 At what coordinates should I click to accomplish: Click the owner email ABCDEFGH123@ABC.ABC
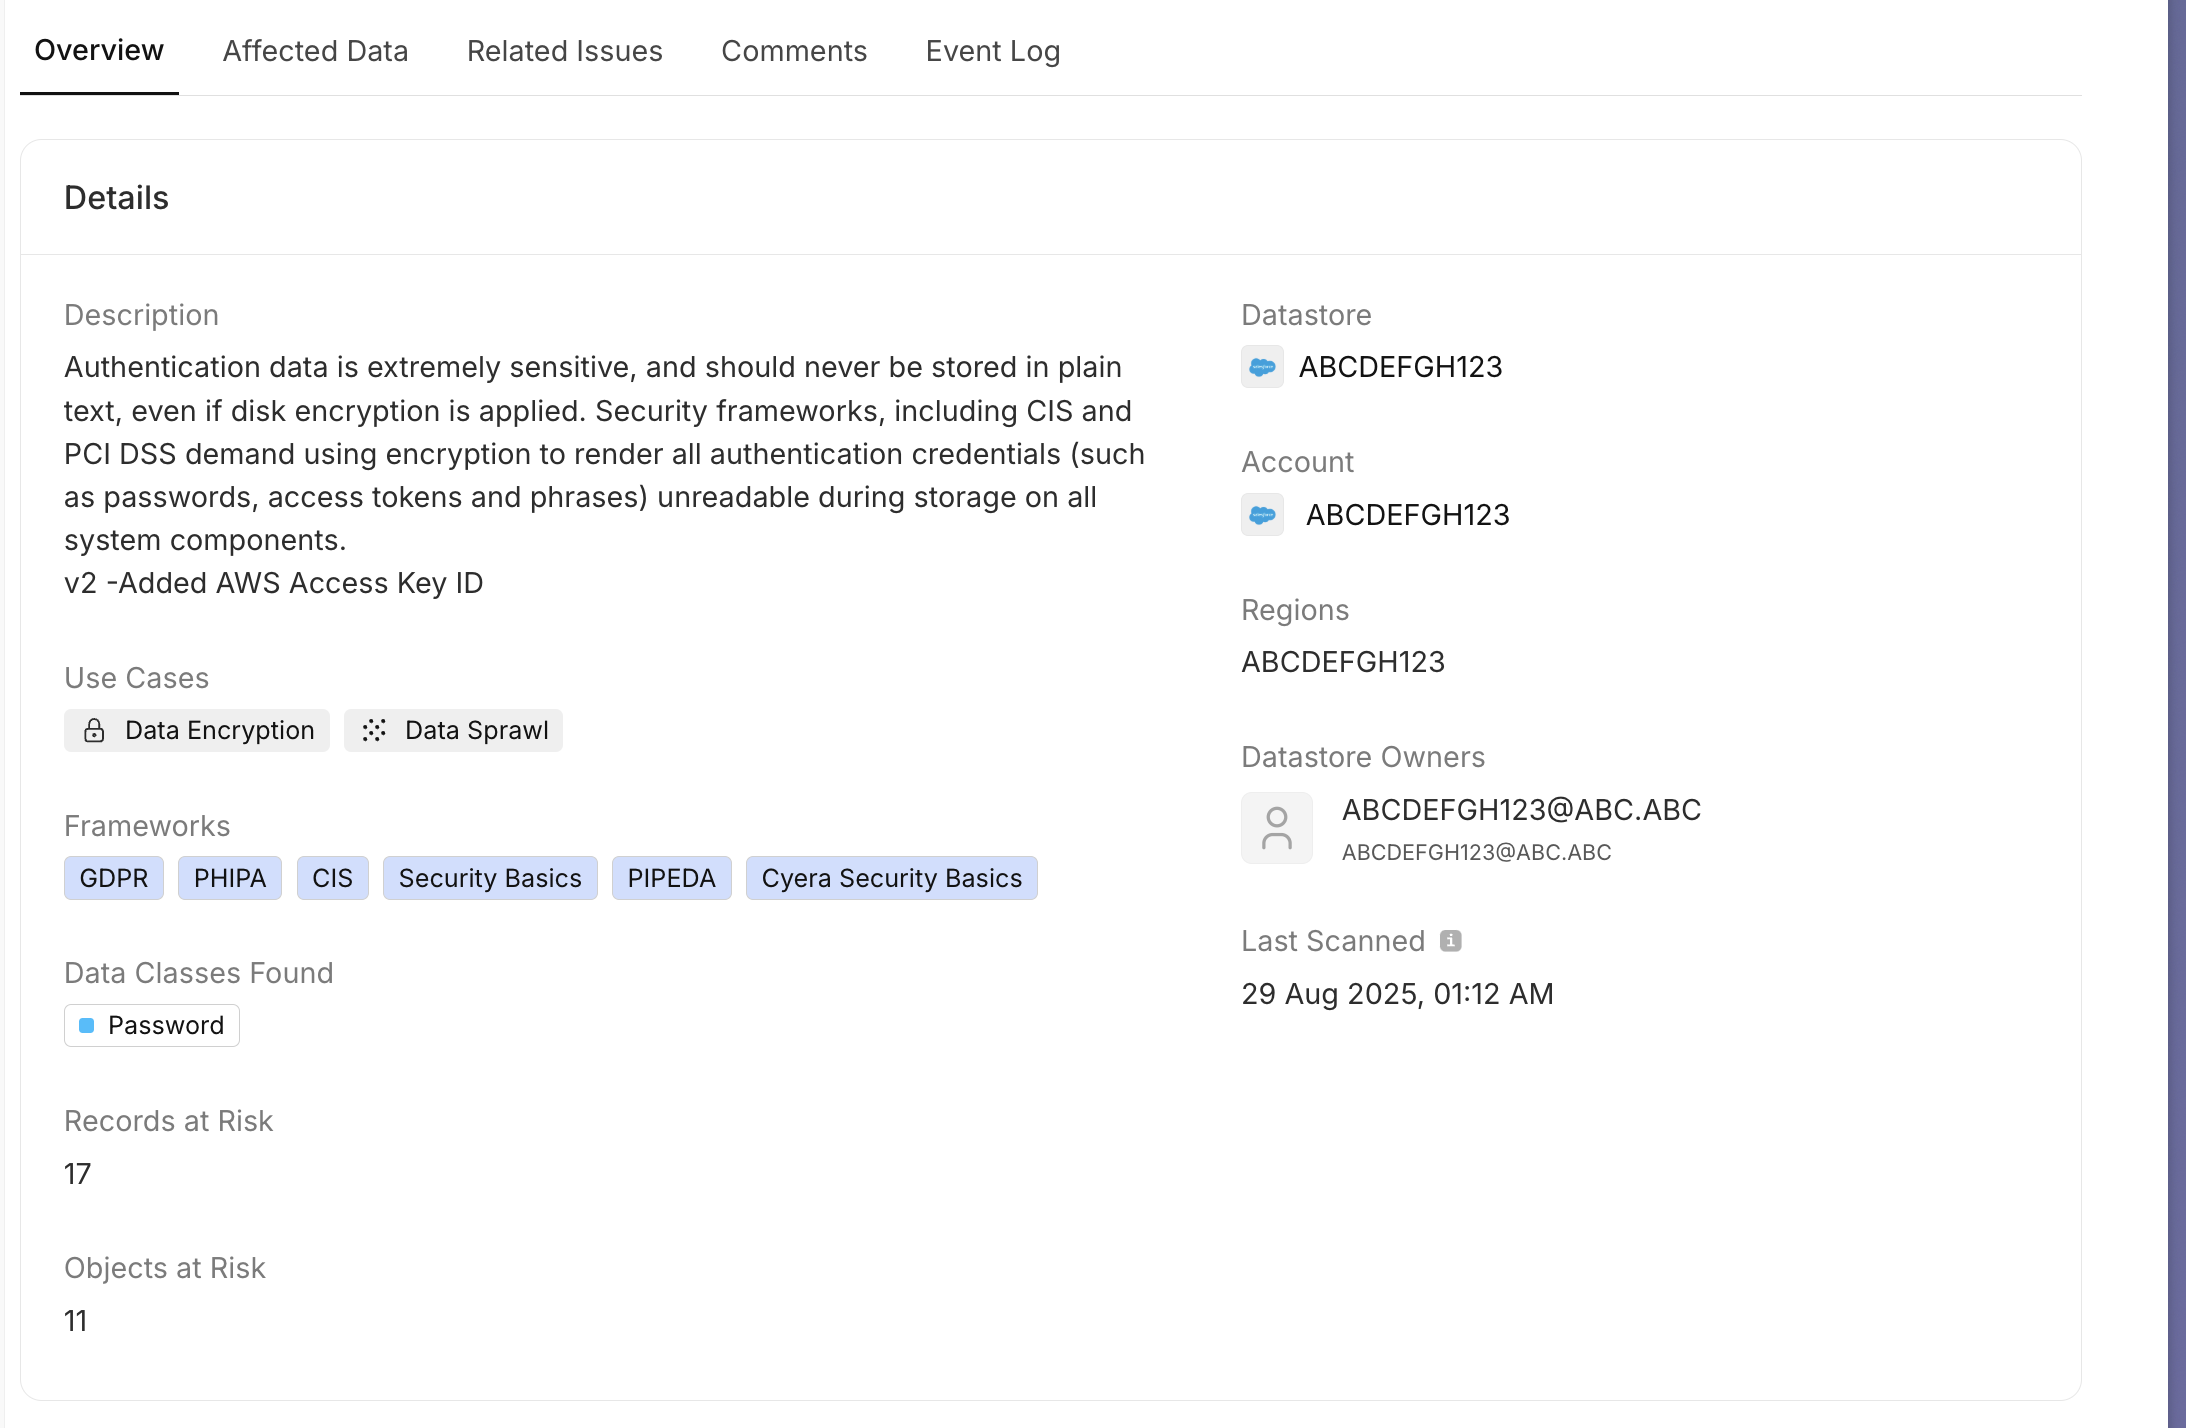coord(1520,810)
